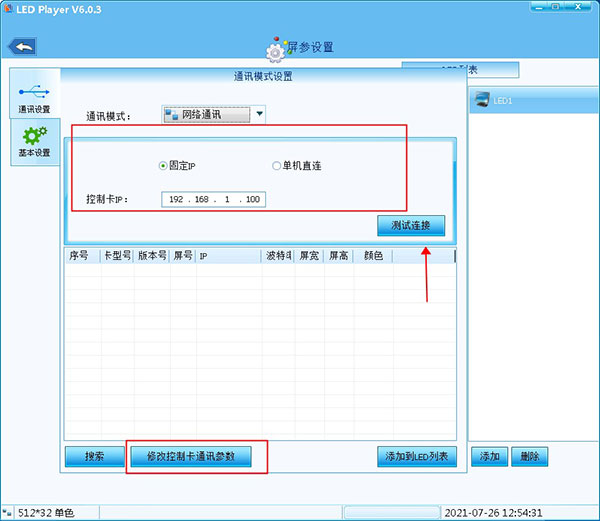Image resolution: width=600 pixels, height=521 pixels.
Task: Click the 搜索 button
Action: [94, 456]
